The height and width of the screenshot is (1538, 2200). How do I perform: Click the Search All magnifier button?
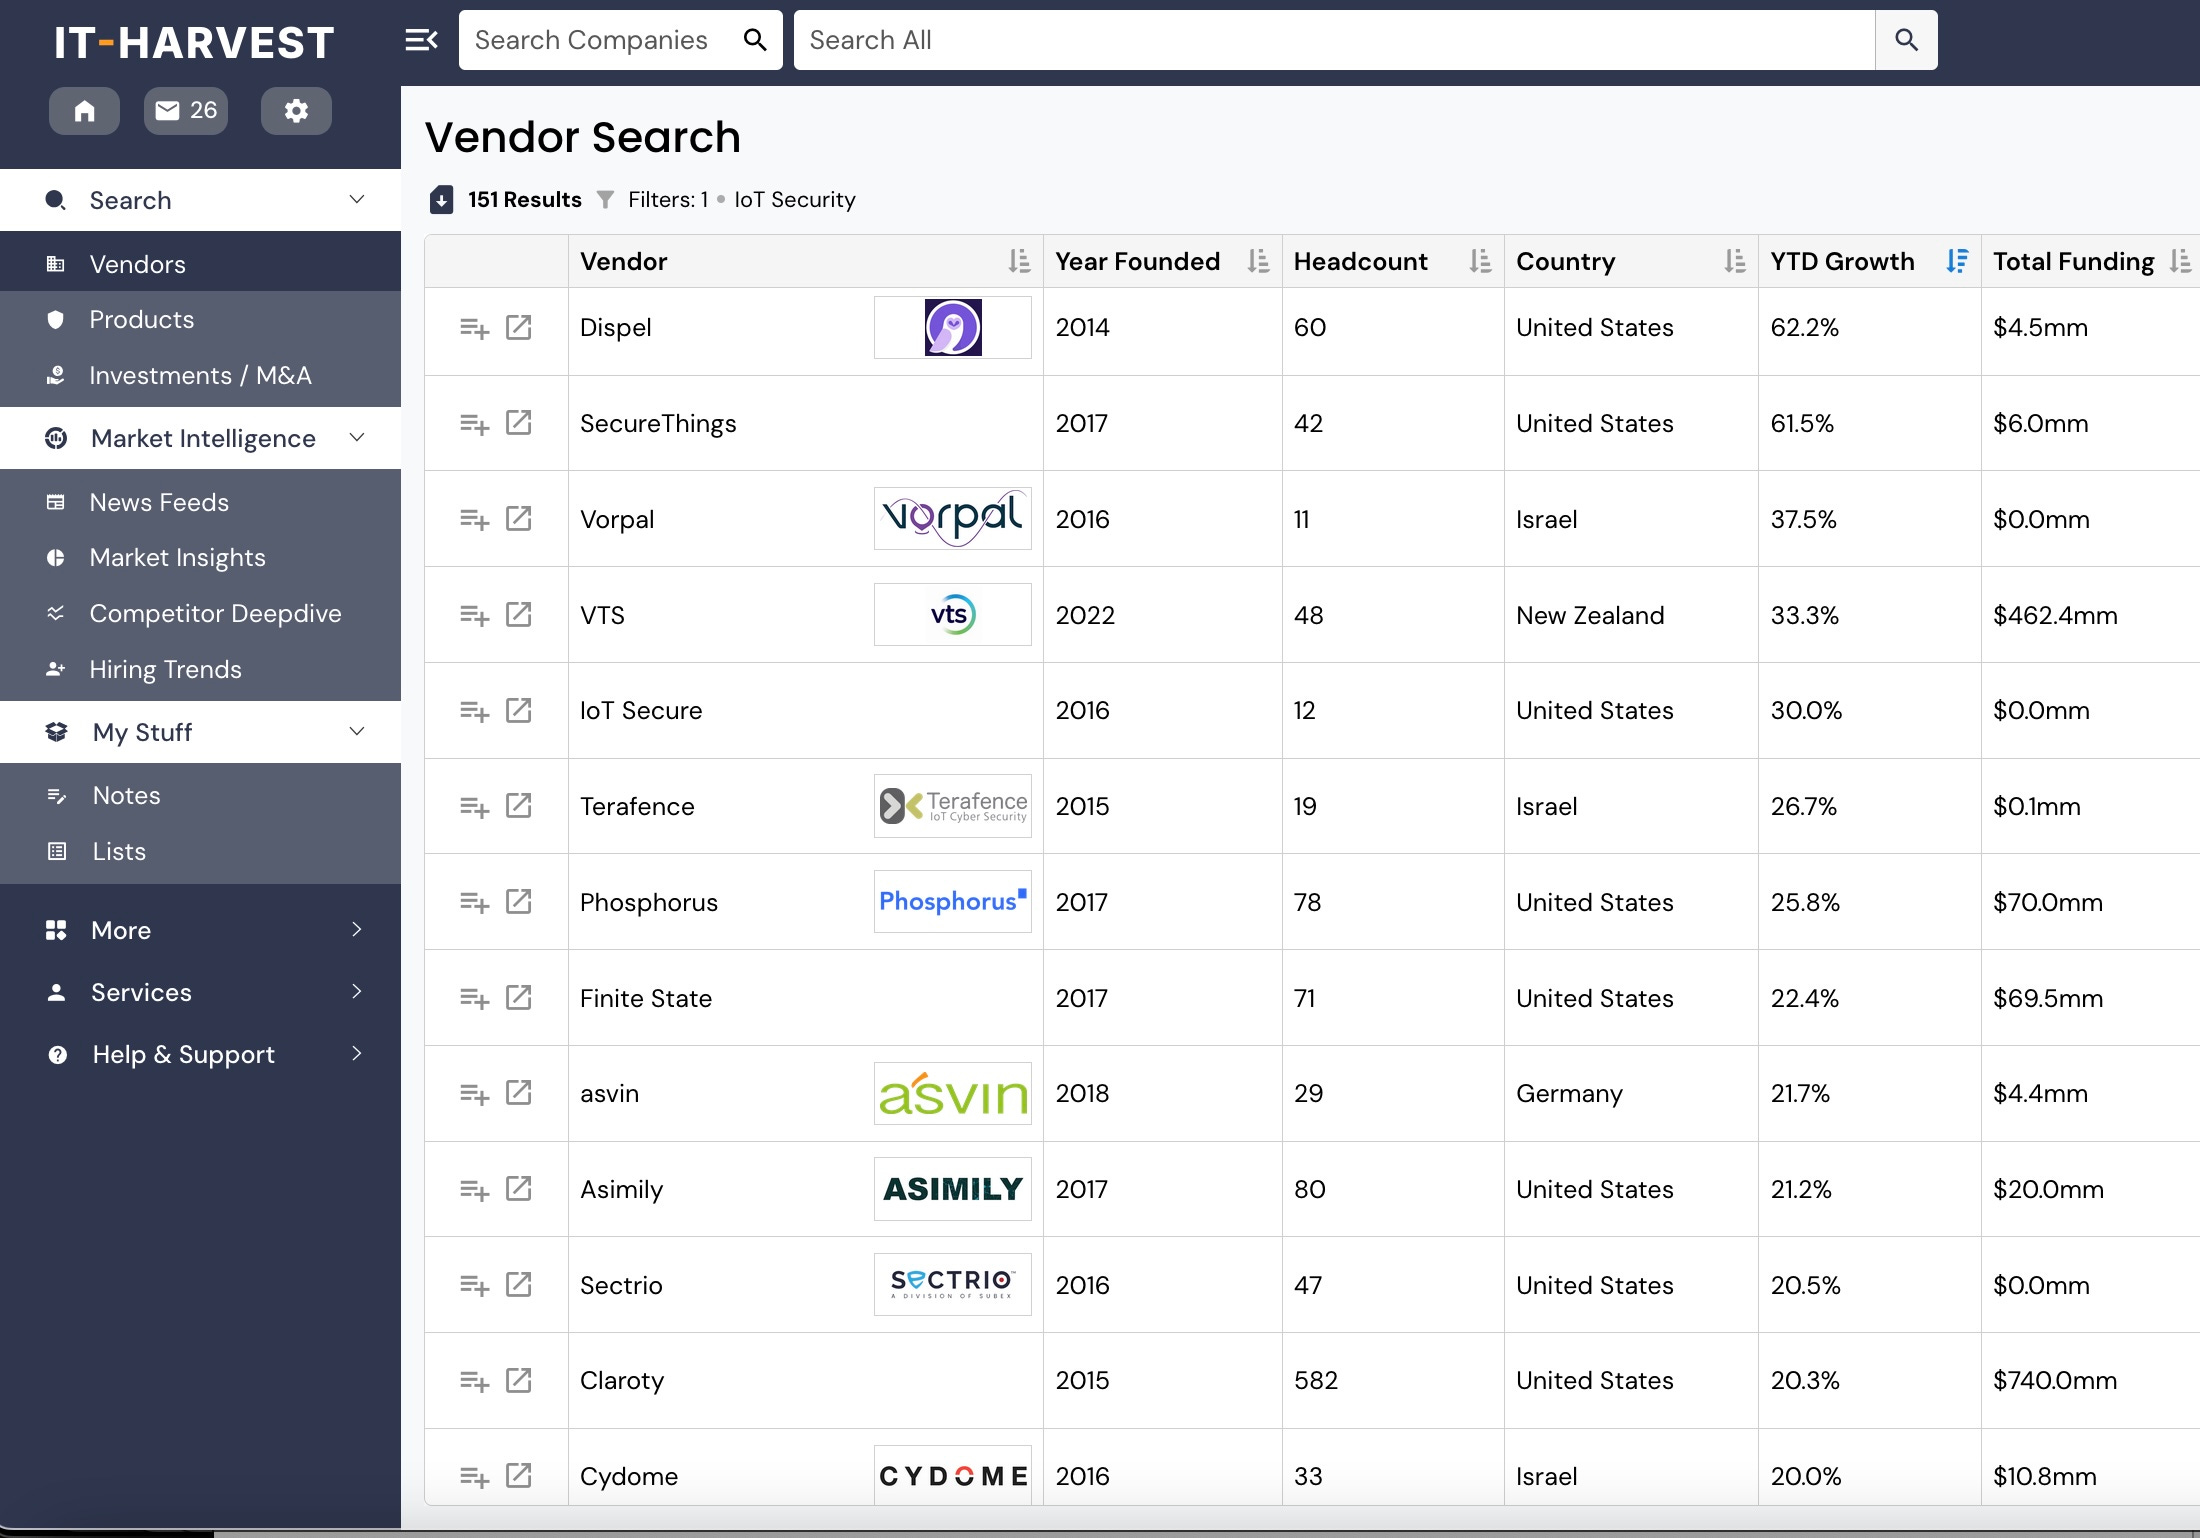coord(1906,40)
